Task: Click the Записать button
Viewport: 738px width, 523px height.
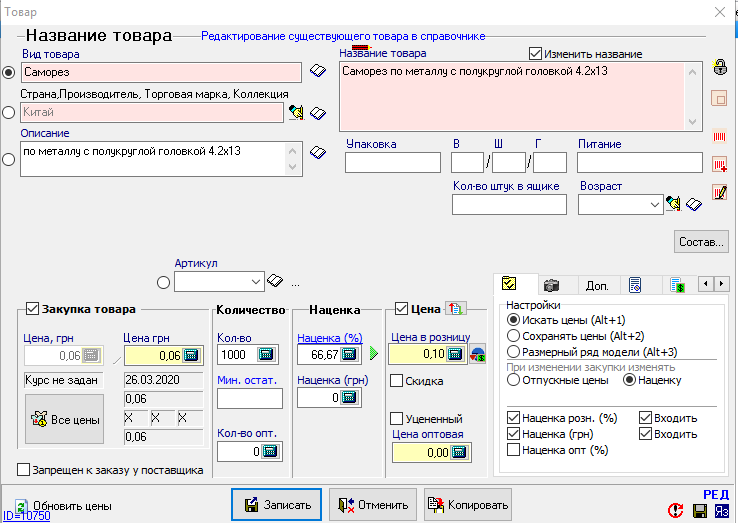Action: click(277, 504)
